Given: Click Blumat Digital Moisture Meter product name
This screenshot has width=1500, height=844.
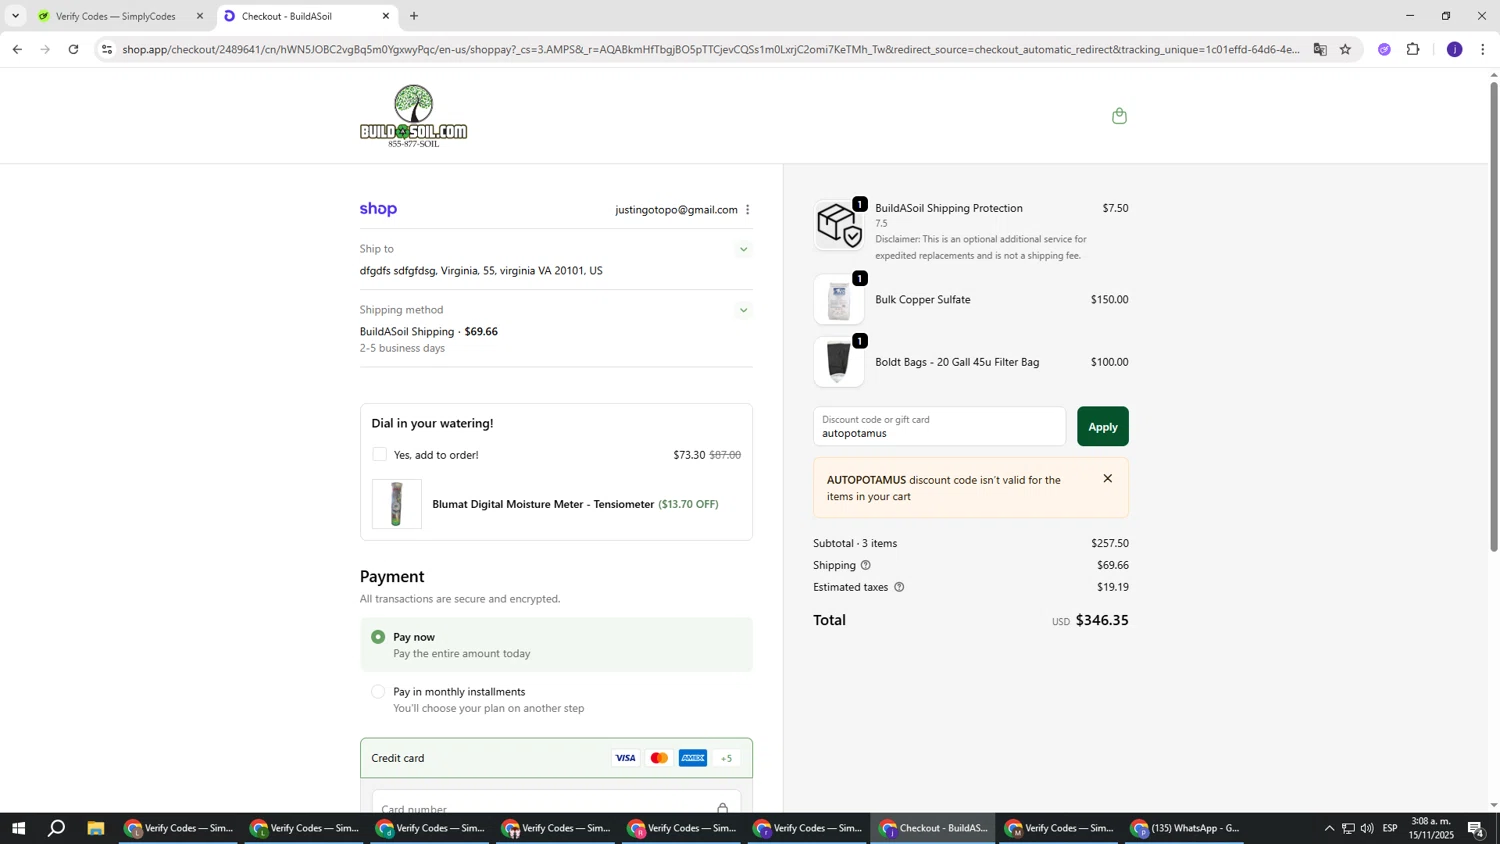Looking at the screenshot, I should 543,505.
